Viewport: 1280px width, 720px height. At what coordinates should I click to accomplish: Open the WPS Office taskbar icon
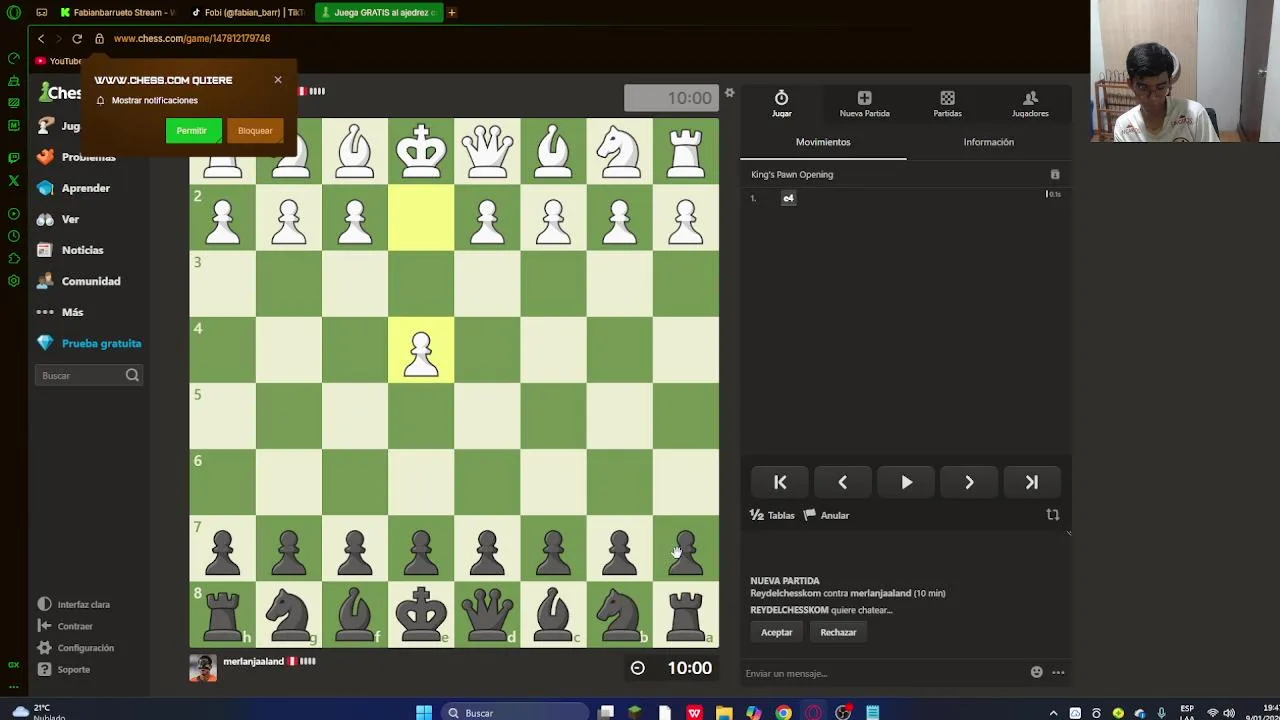[694, 712]
